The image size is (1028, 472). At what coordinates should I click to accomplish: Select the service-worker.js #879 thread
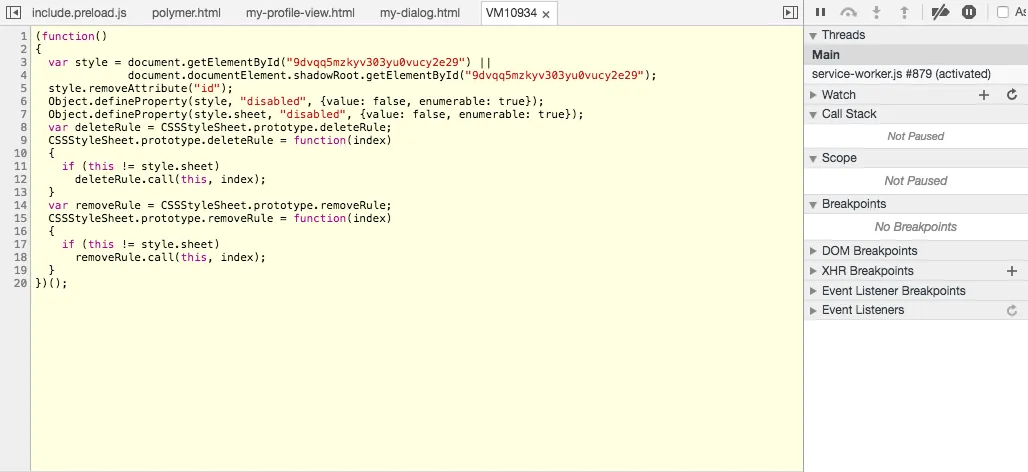(x=916, y=74)
